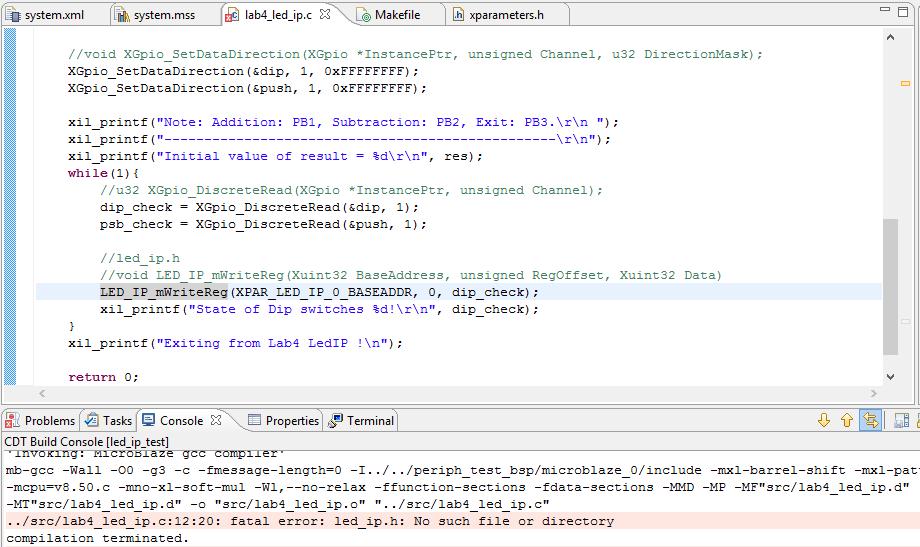This screenshot has width=920, height=547.
Task: Go to previous error in console
Action: click(847, 420)
